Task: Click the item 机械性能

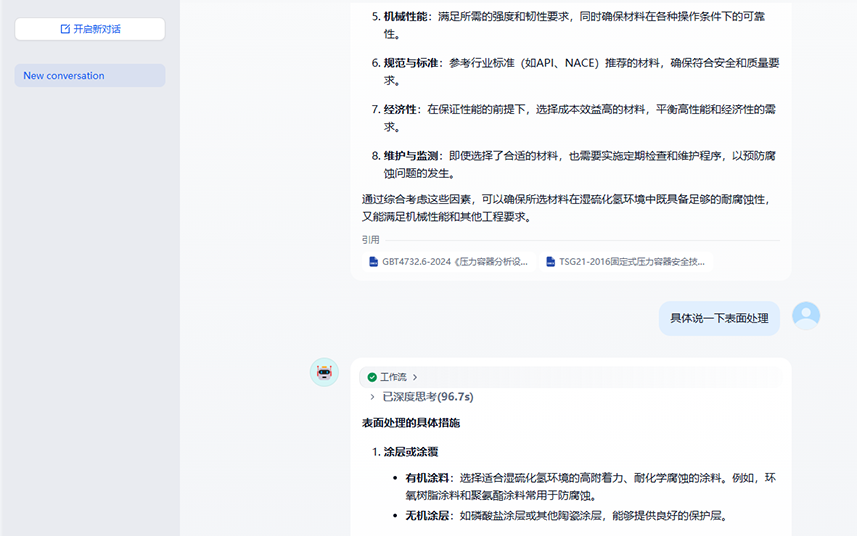Action: click(x=405, y=16)
